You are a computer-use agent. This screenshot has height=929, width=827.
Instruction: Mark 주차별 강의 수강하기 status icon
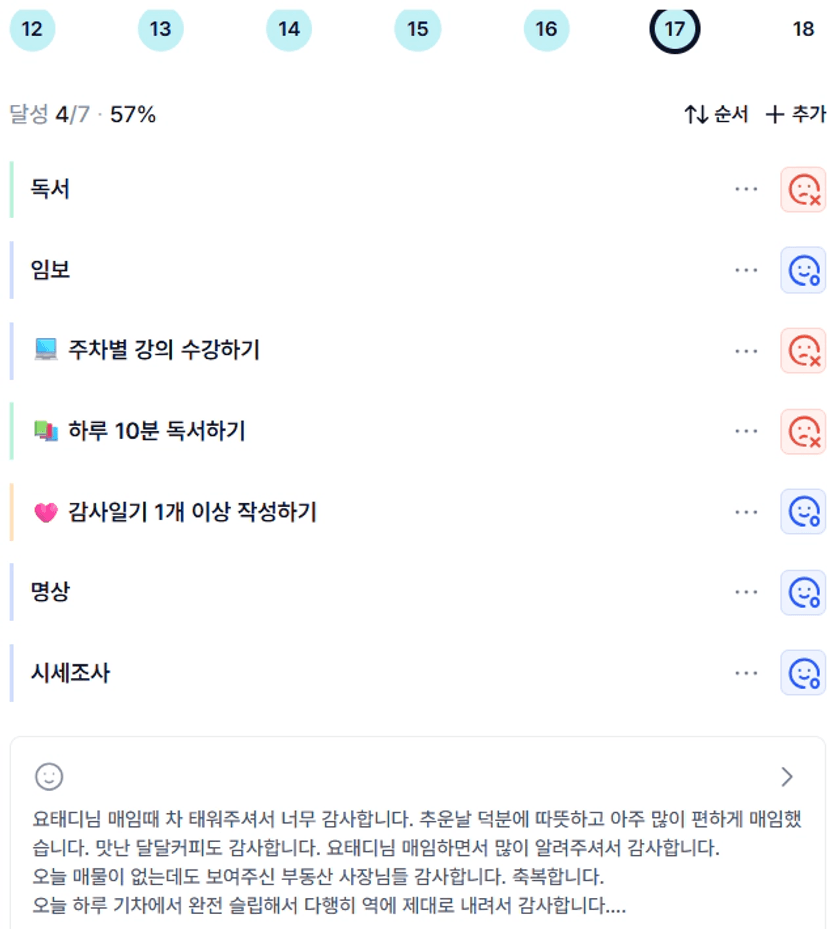pyautogui.click(x=803, y=350)
